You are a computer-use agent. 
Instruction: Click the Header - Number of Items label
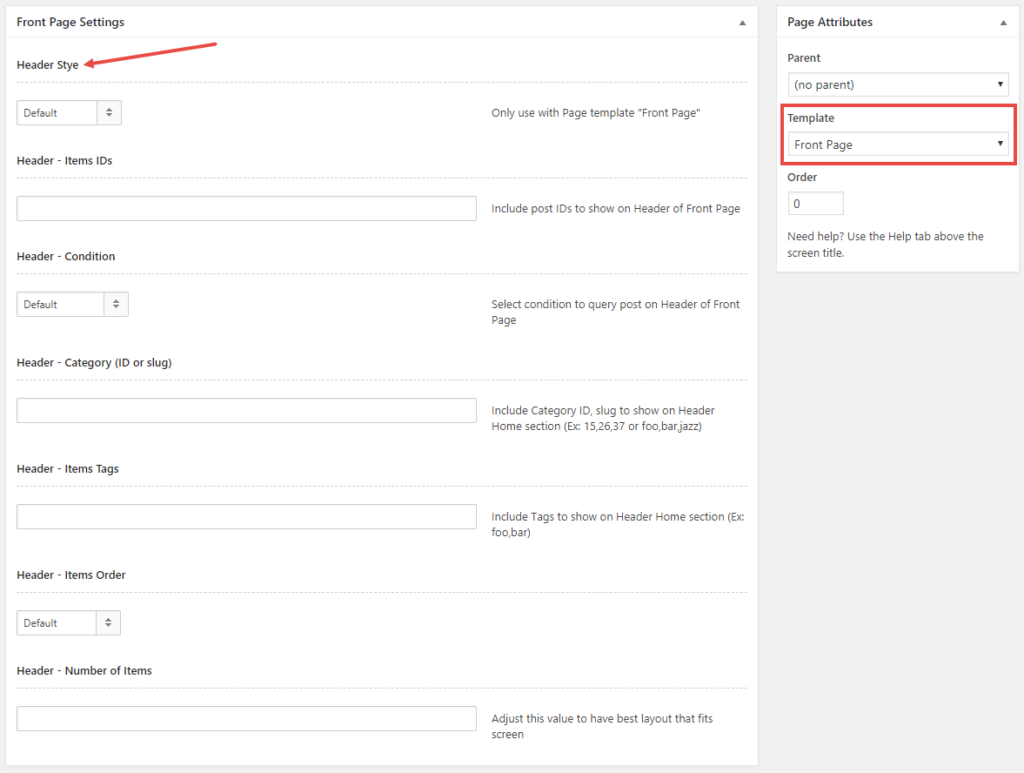(x=84, y=670)
